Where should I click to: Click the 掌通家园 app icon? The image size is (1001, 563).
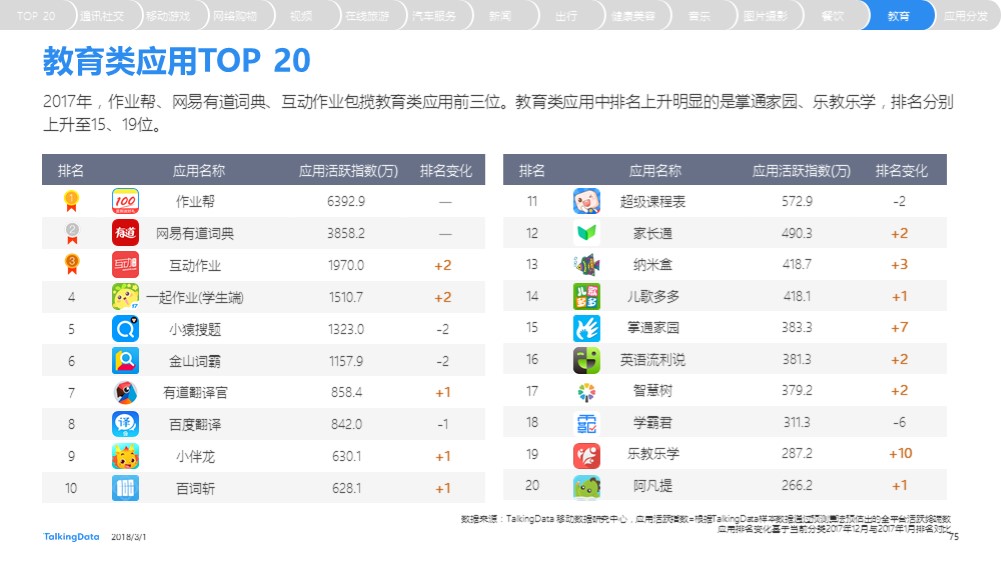pyautogui.click(x=586, y=327)
